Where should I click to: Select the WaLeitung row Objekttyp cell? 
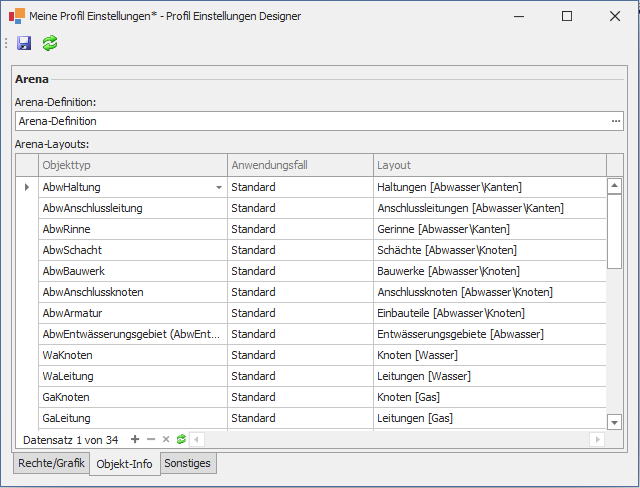[x=132, y=376]
